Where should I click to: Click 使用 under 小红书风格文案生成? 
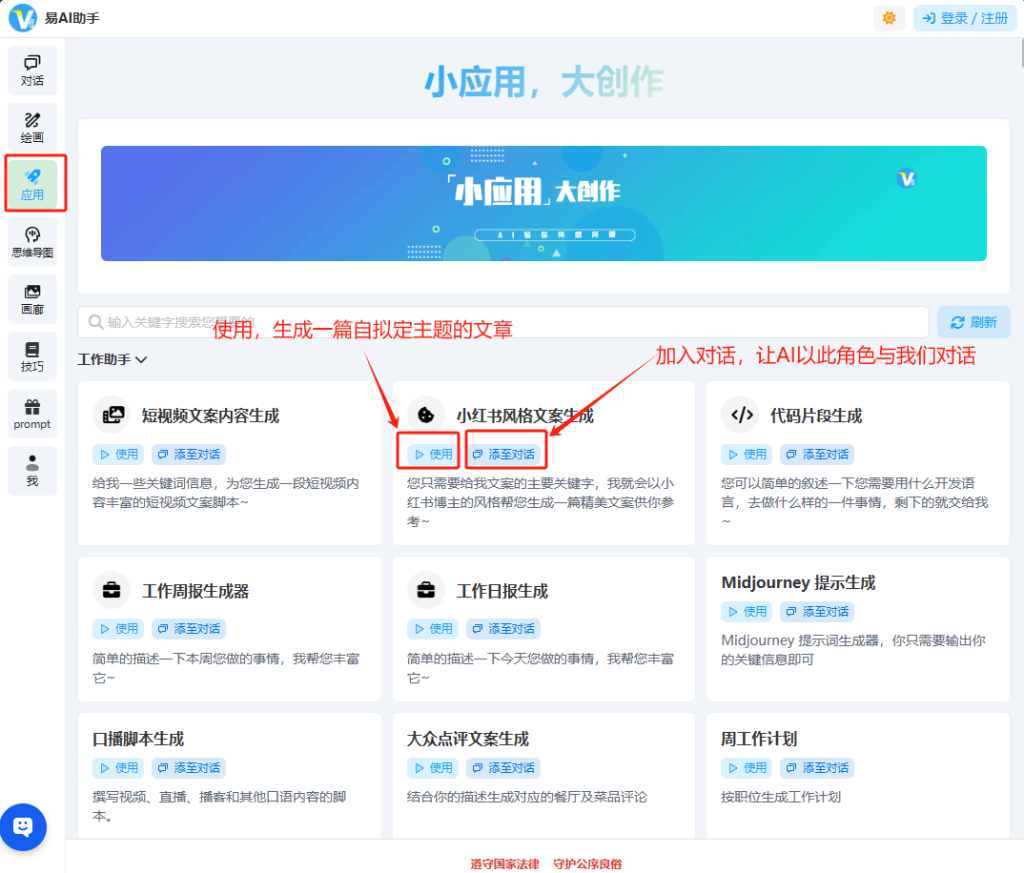click(433, 454)
